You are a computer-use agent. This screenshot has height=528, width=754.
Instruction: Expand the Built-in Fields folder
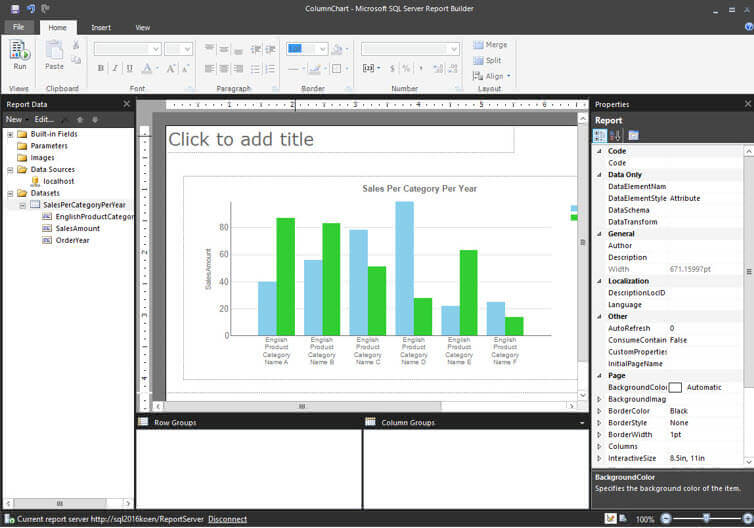tap(10, 134)
